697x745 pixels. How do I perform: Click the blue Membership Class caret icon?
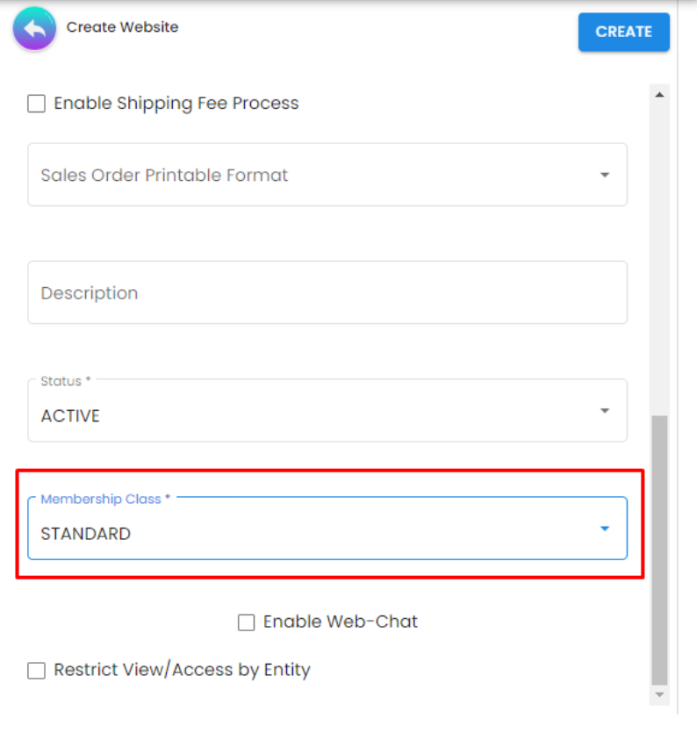[604, 529]
